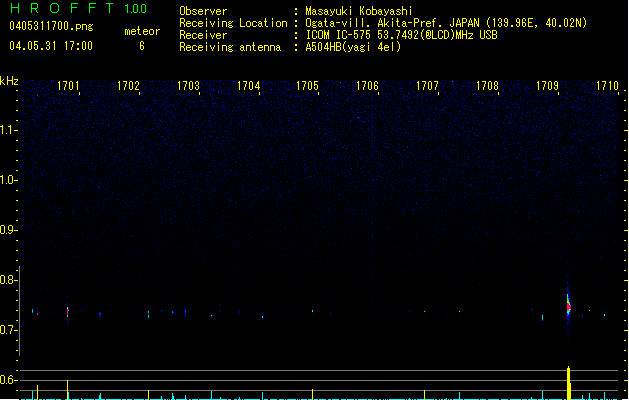Image resolution: width=629 pixels, height=400 pixels.
Task: Click the 0.7 kHz axis label
Action: point(8,330)
